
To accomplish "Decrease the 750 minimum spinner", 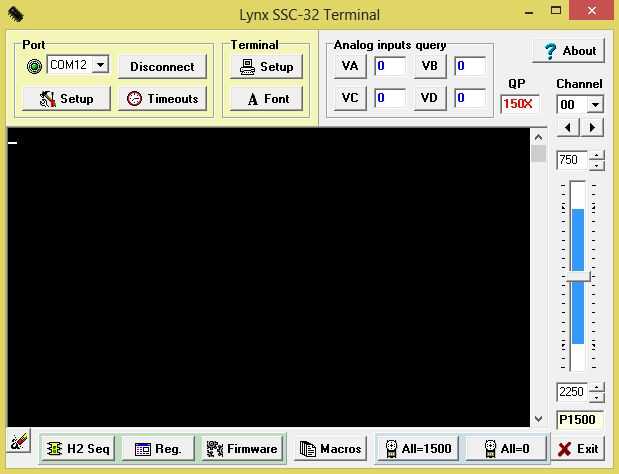I will click(597, 165).
